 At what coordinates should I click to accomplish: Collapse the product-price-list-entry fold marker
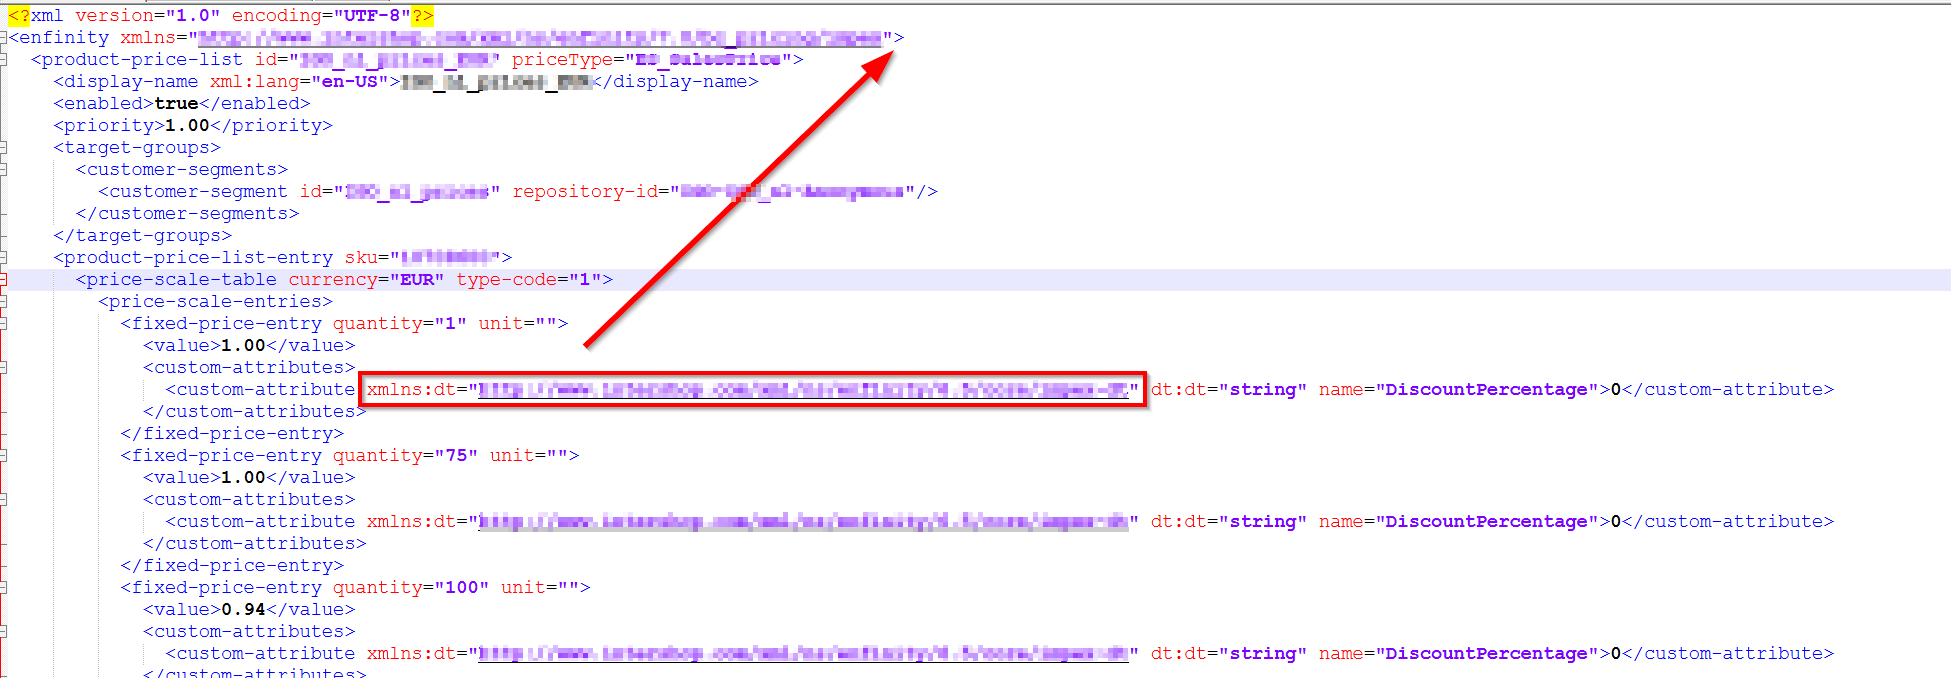[x=3, y=258]
